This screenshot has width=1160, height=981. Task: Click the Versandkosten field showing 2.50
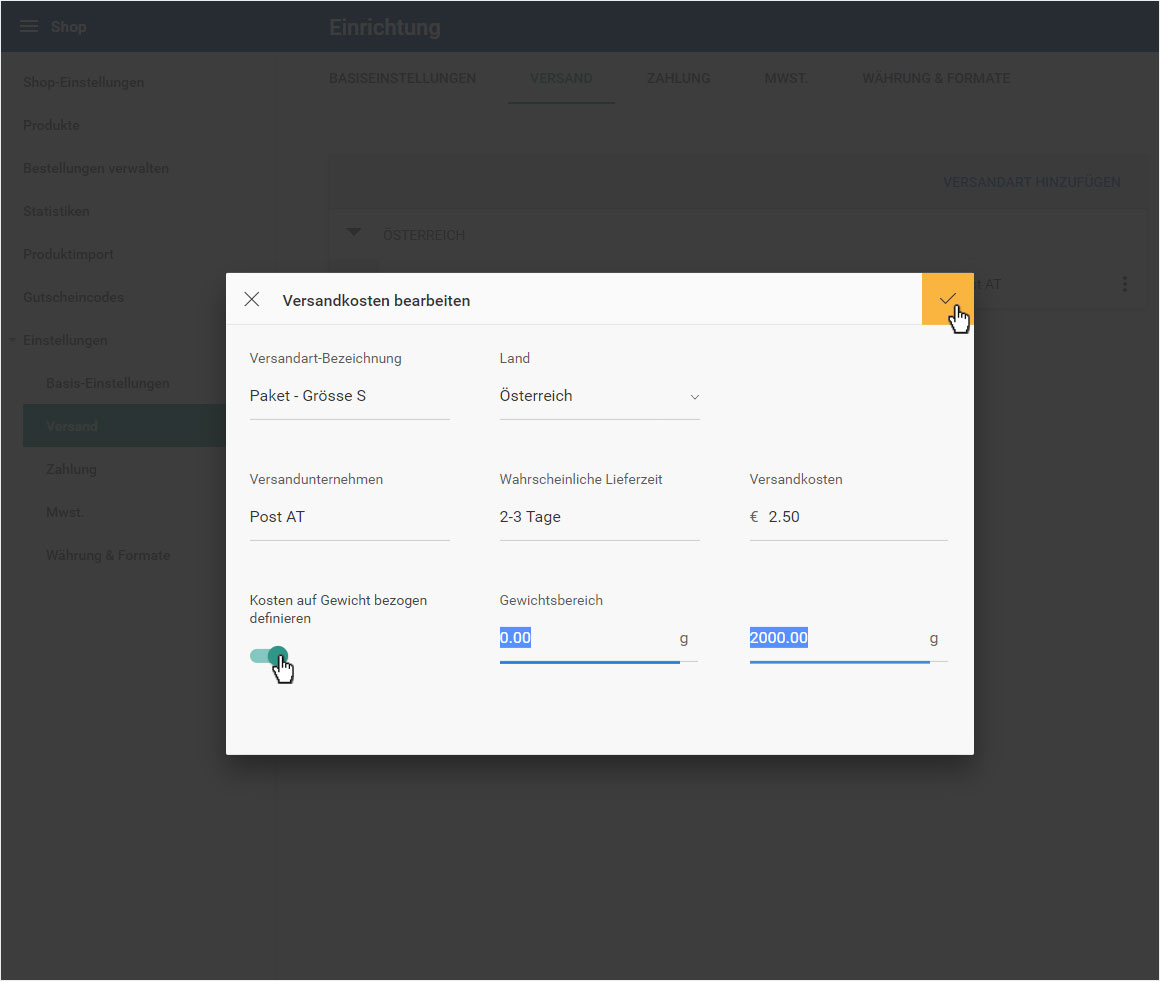(848, 516)
